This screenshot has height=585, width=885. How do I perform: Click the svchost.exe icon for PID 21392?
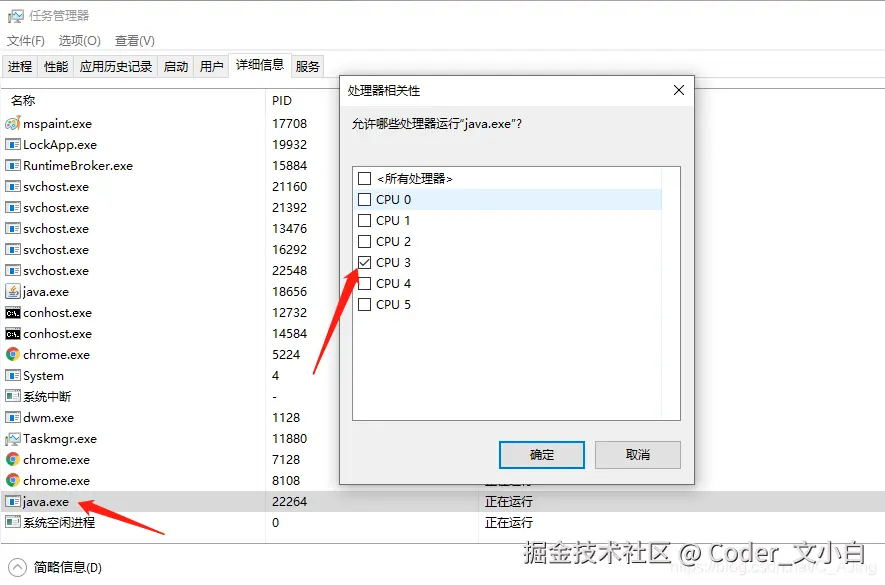13,208
